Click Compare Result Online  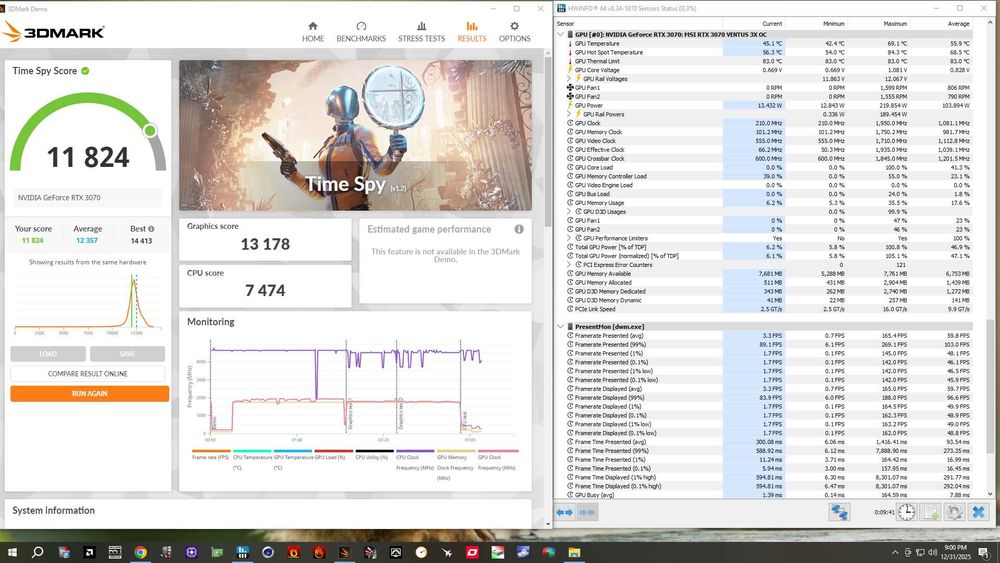pos(87,374)
